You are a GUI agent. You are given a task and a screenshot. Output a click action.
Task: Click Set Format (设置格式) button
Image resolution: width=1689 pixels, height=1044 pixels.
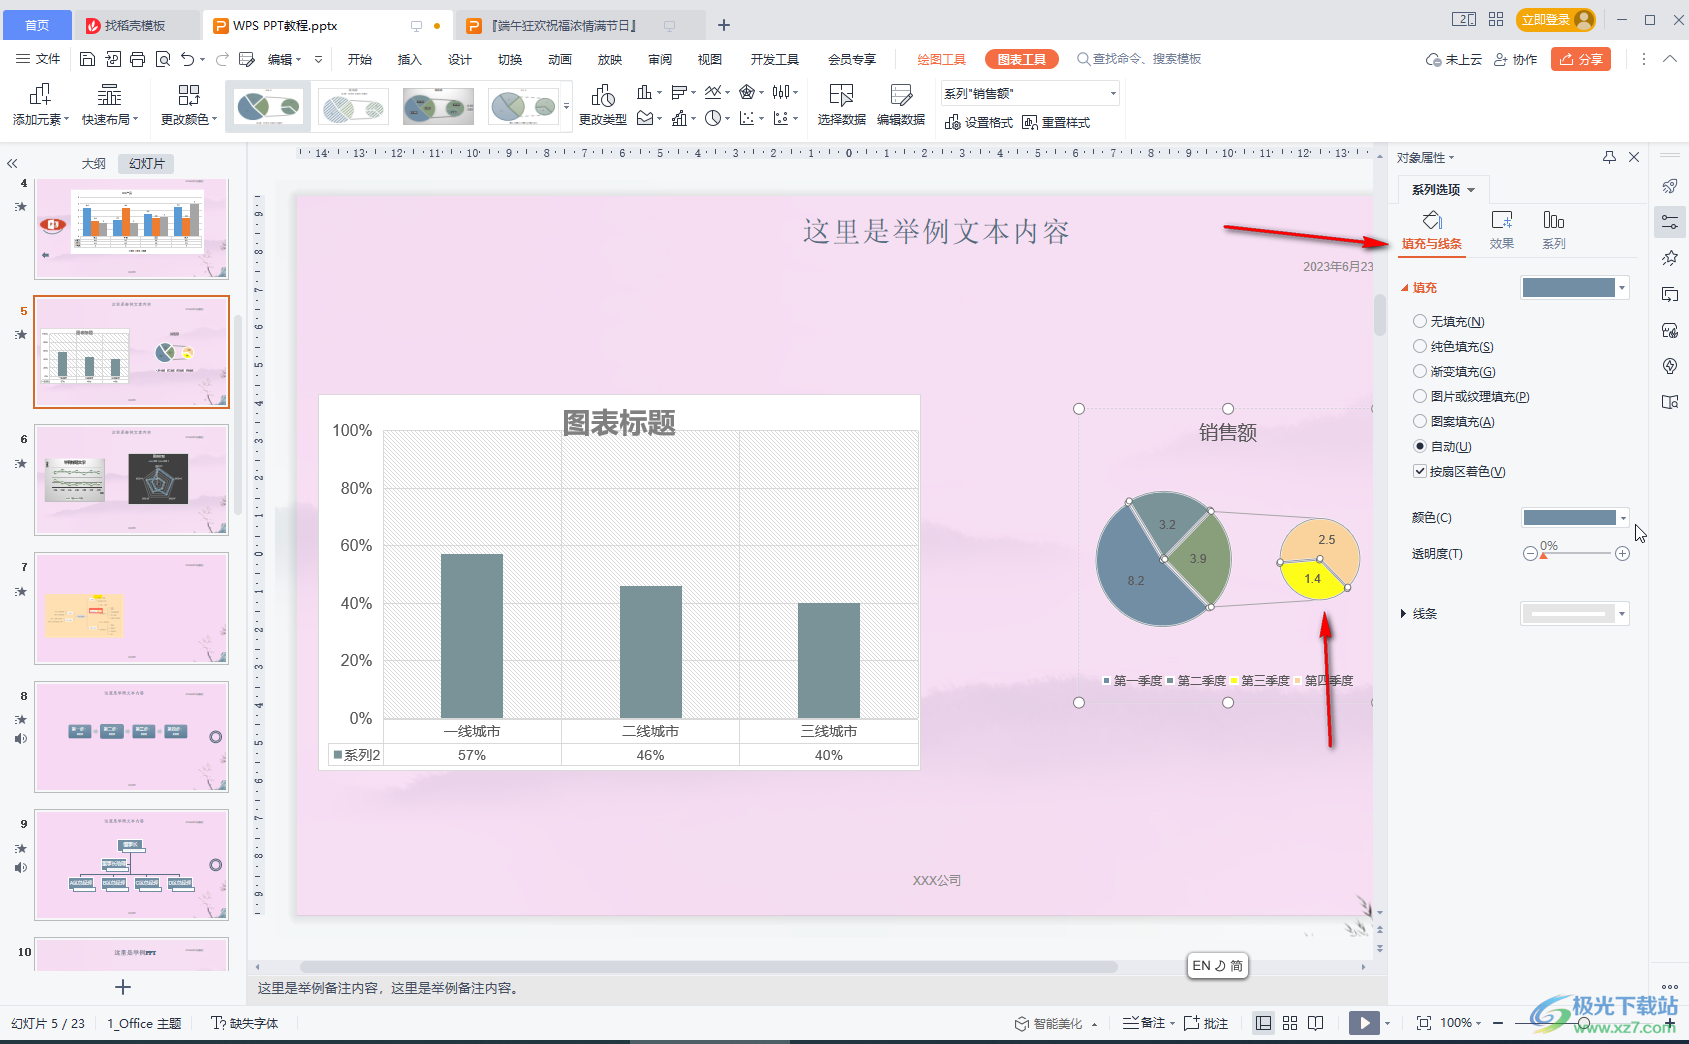(979, 122)
